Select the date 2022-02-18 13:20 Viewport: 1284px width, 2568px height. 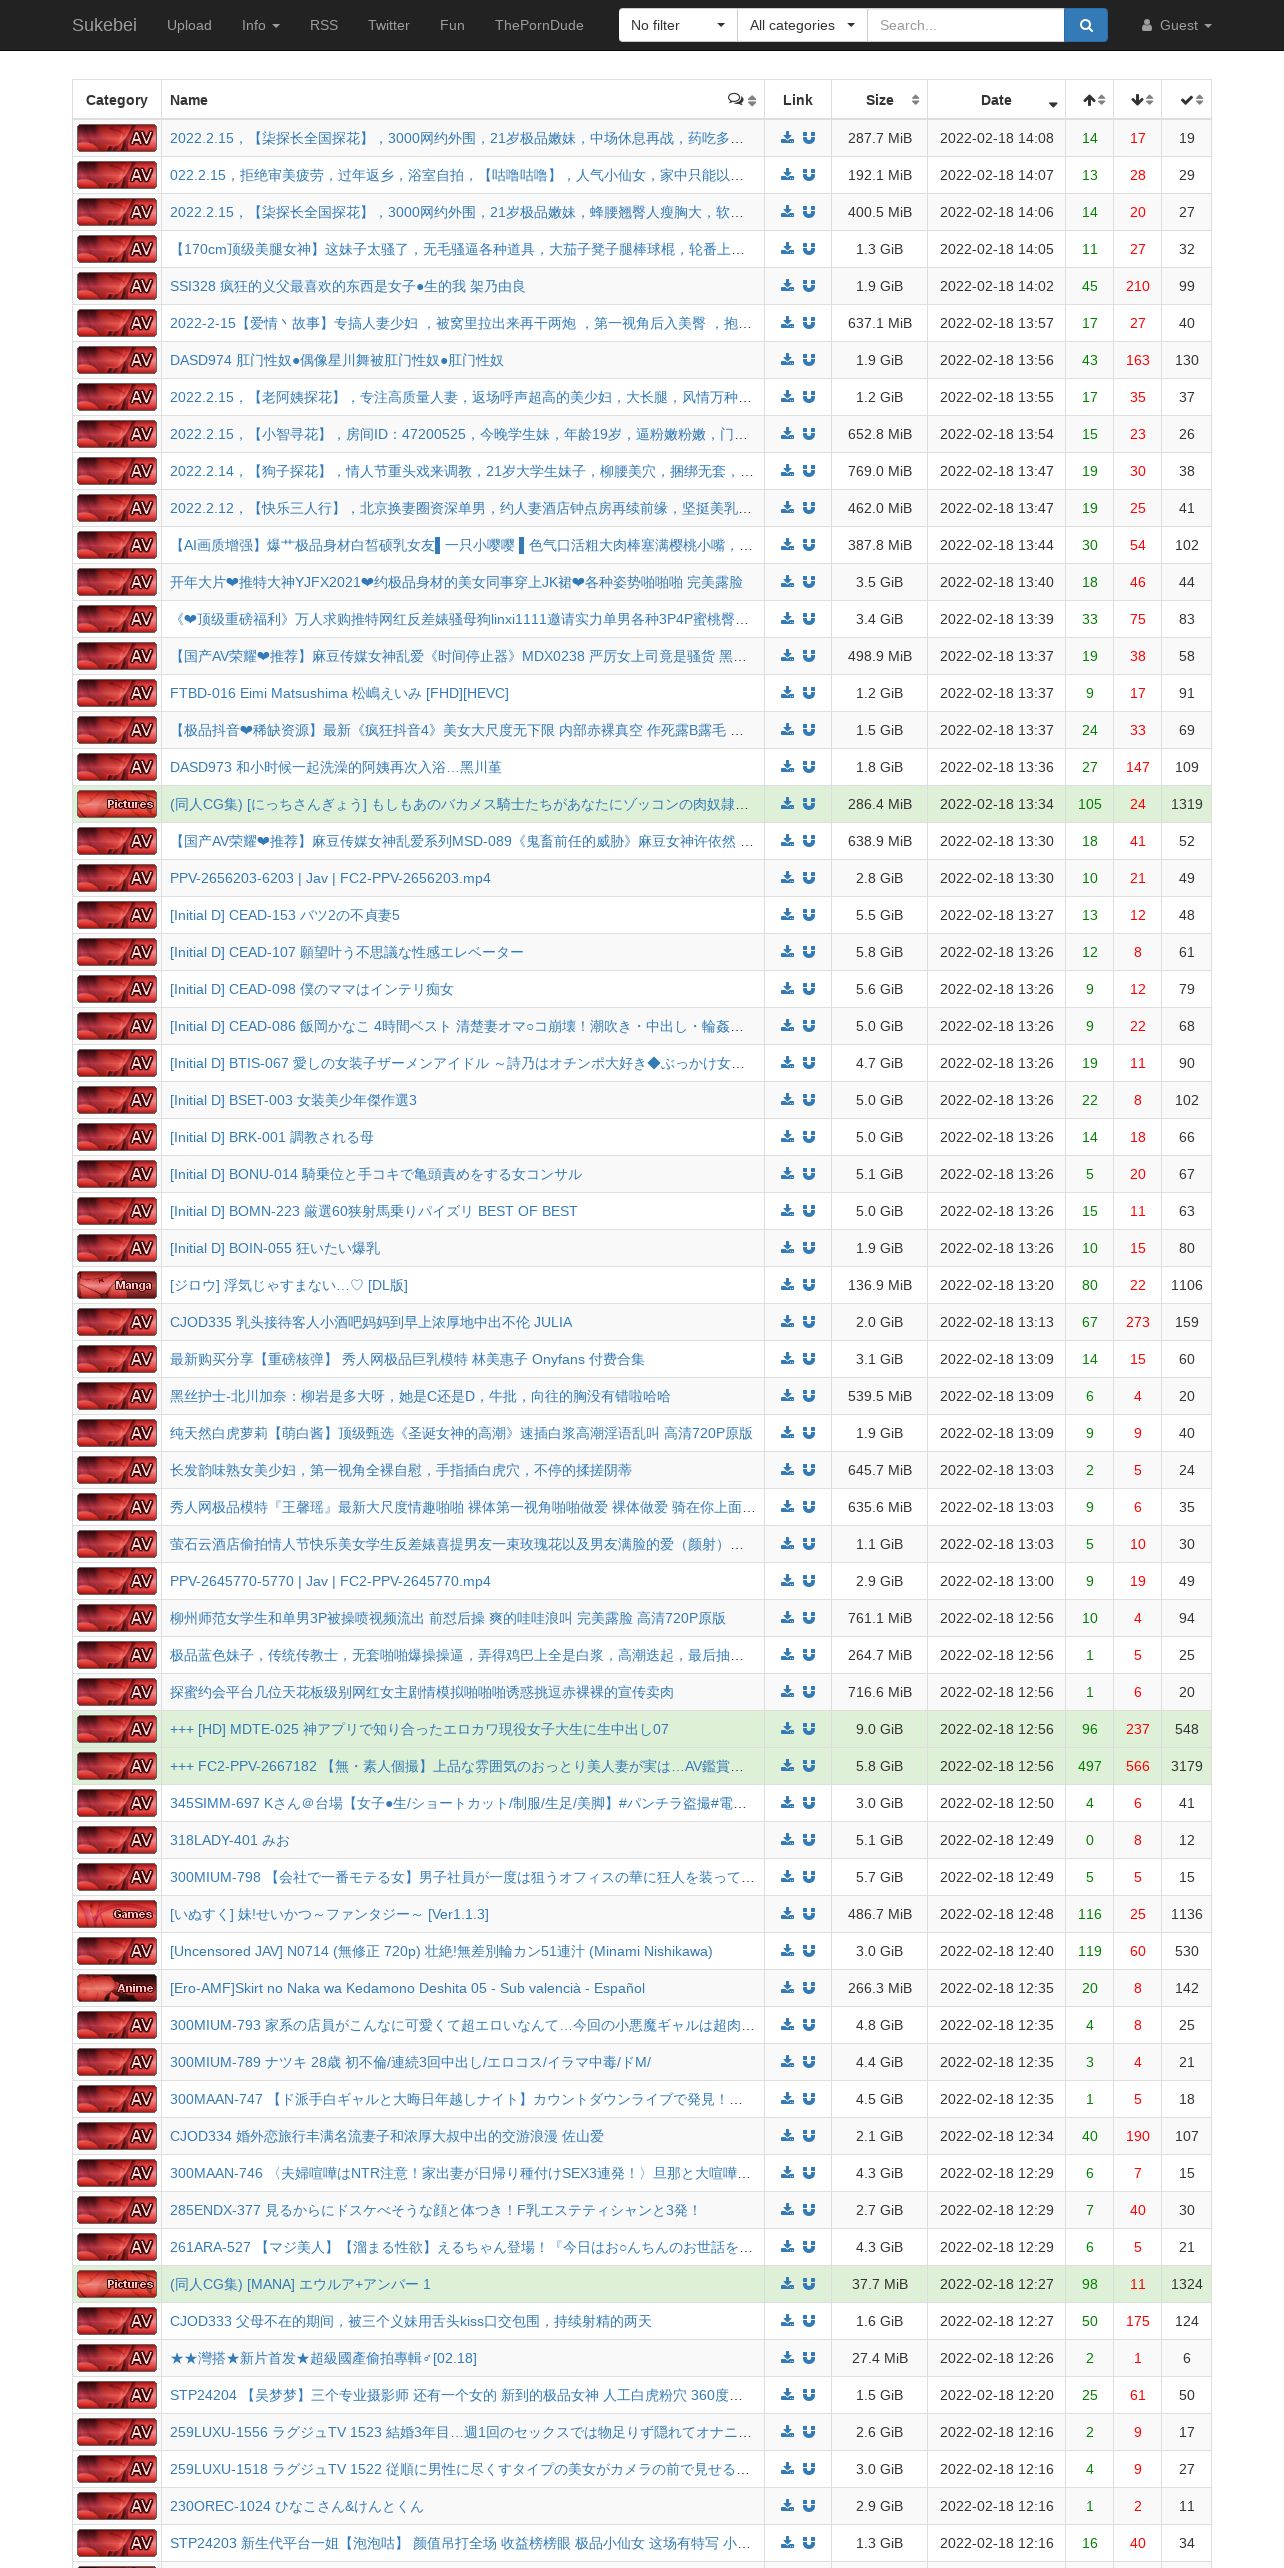coord(997,1285)
